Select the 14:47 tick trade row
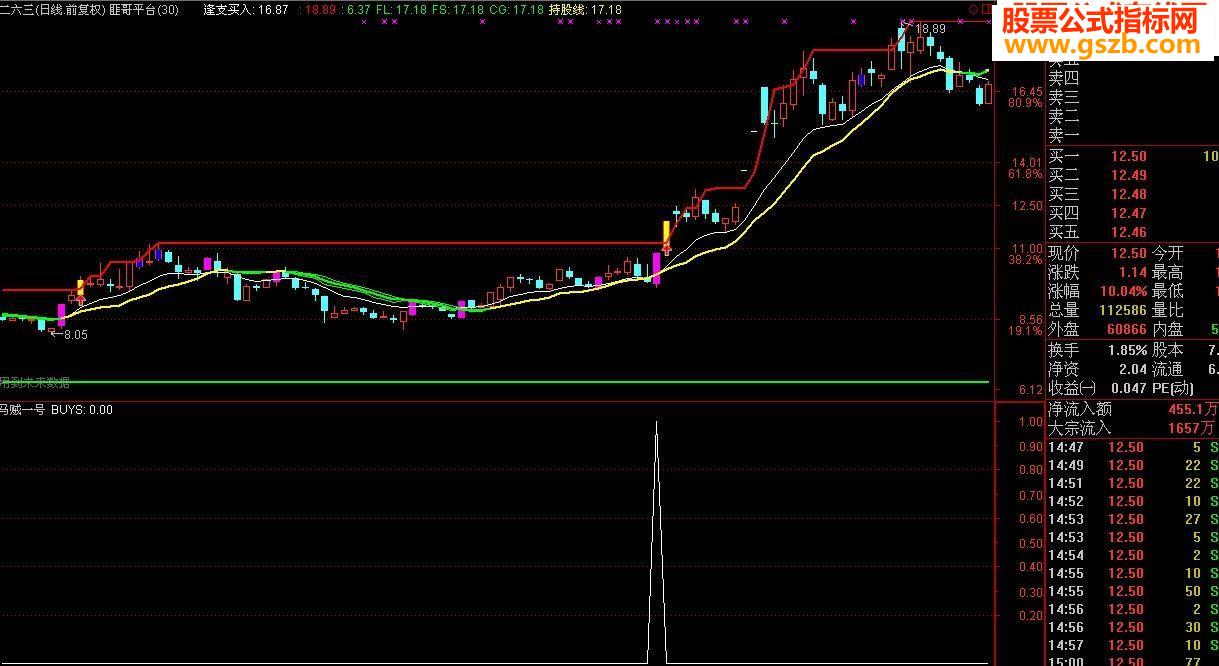Viewport: 1219px width, 666px height. (x=1132, y=447)
